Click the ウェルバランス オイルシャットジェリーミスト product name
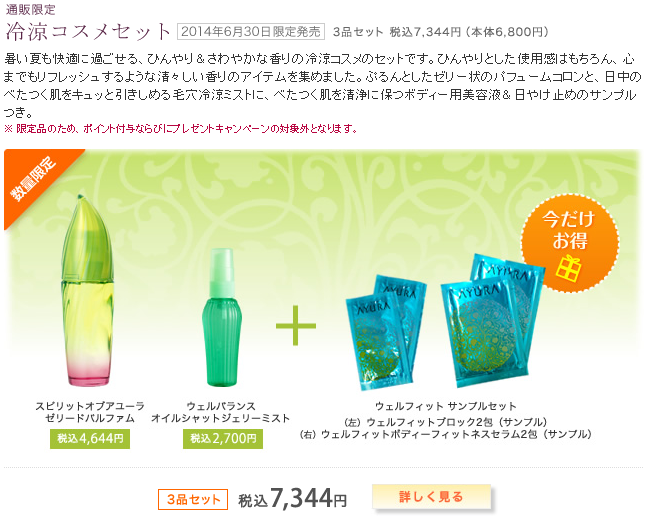 pos(221,412)
